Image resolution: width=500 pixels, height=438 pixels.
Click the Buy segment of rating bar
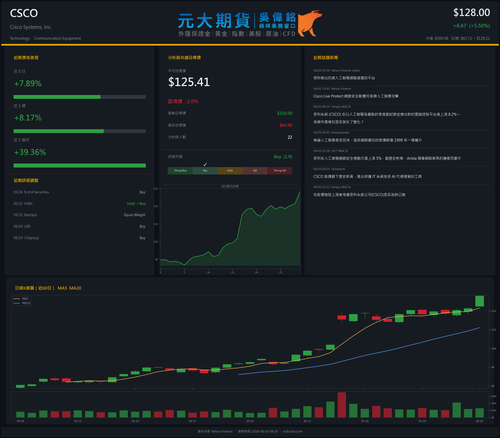(205, 171)
